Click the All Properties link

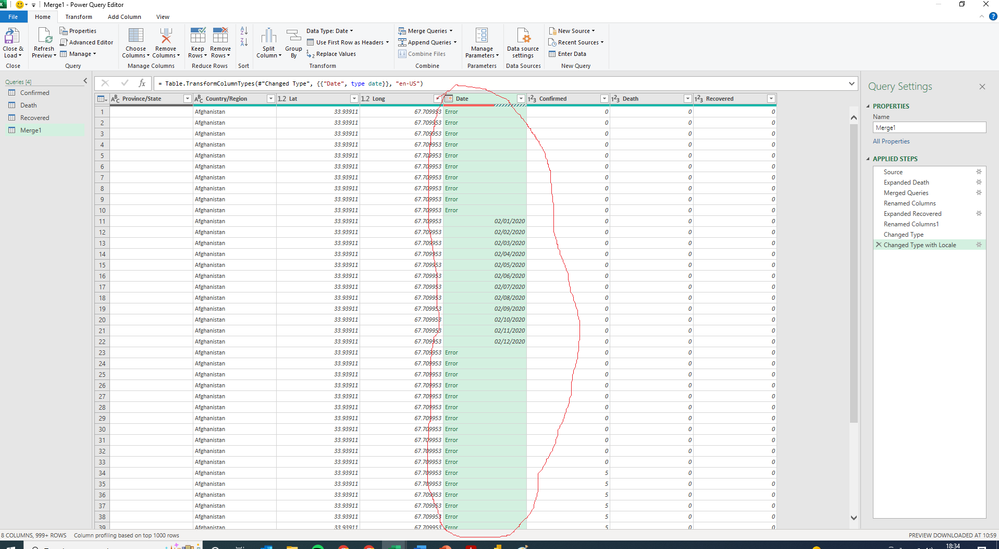coord(891,141)
